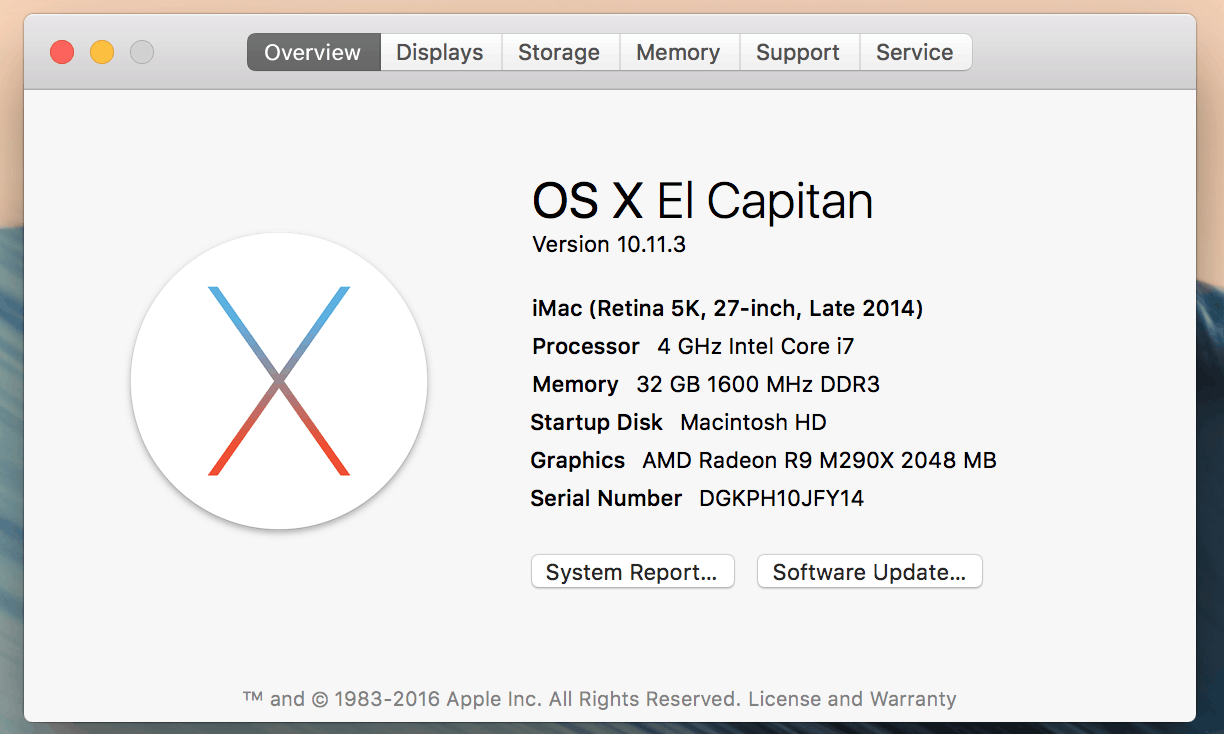Click the serial number DGKPH10JFY14

coord(781,498)
